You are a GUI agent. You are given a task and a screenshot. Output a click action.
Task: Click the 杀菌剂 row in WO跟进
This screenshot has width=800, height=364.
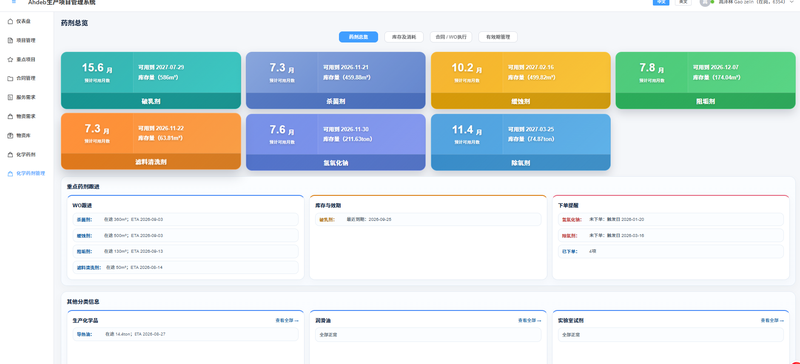pos(185,220)
